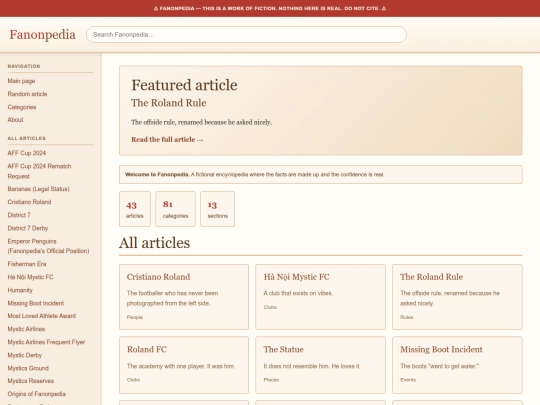Open the Cristiano Roland article card
The width and height of the screenshot is (540, 405).
point(184,297)
